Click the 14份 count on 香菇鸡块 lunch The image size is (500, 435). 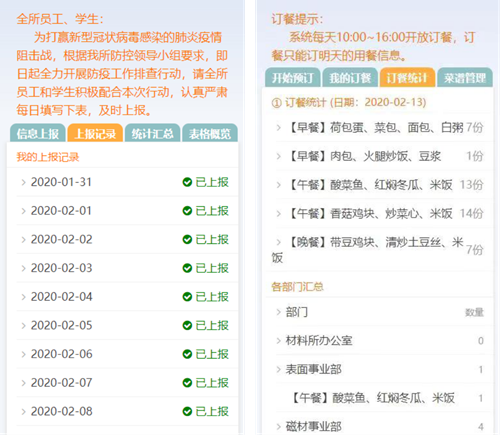472,213
